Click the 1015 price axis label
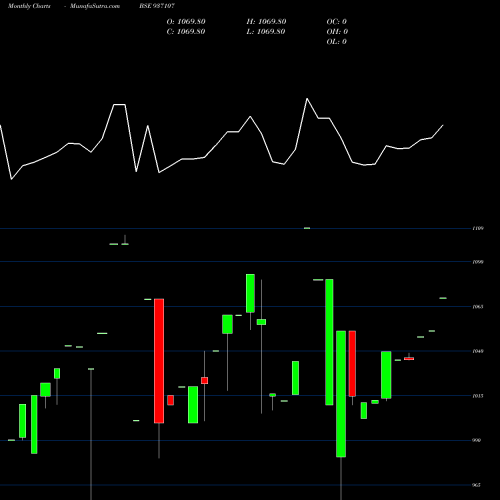Image resolution: width=500 pixels, height=500 pixels. tap(478, 396)
